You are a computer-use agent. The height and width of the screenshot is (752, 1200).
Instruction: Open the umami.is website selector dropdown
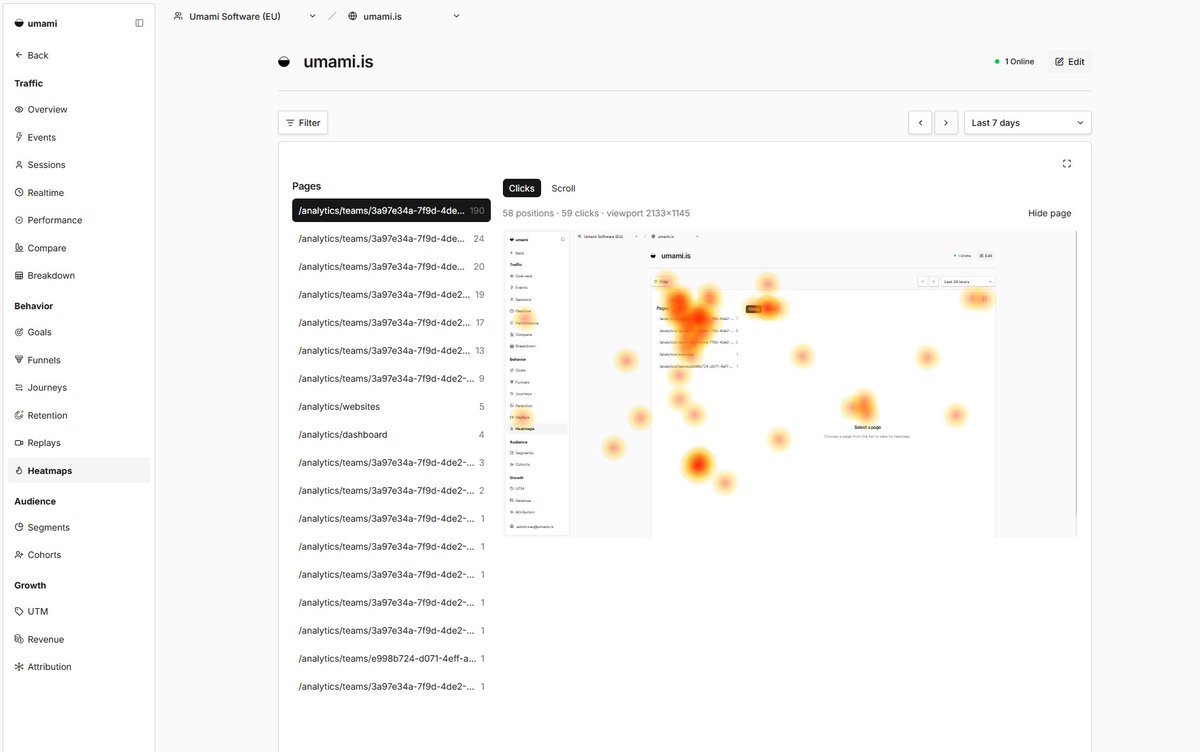click(x=404, y=16)
